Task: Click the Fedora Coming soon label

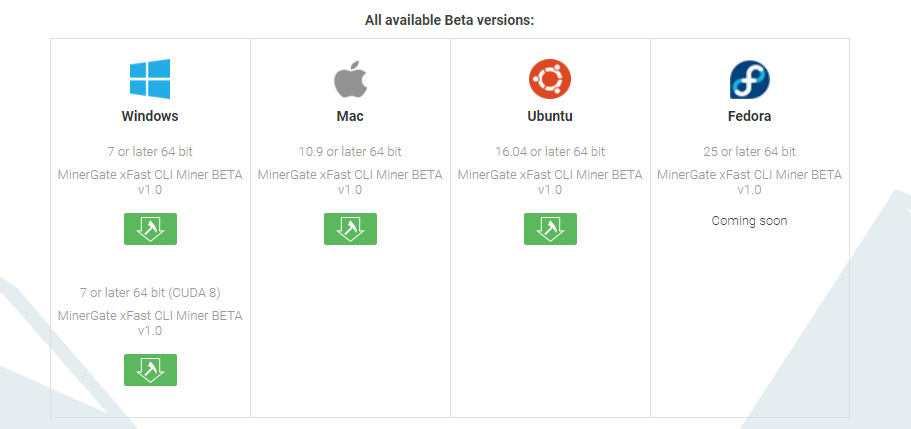Action: (749, 221)
